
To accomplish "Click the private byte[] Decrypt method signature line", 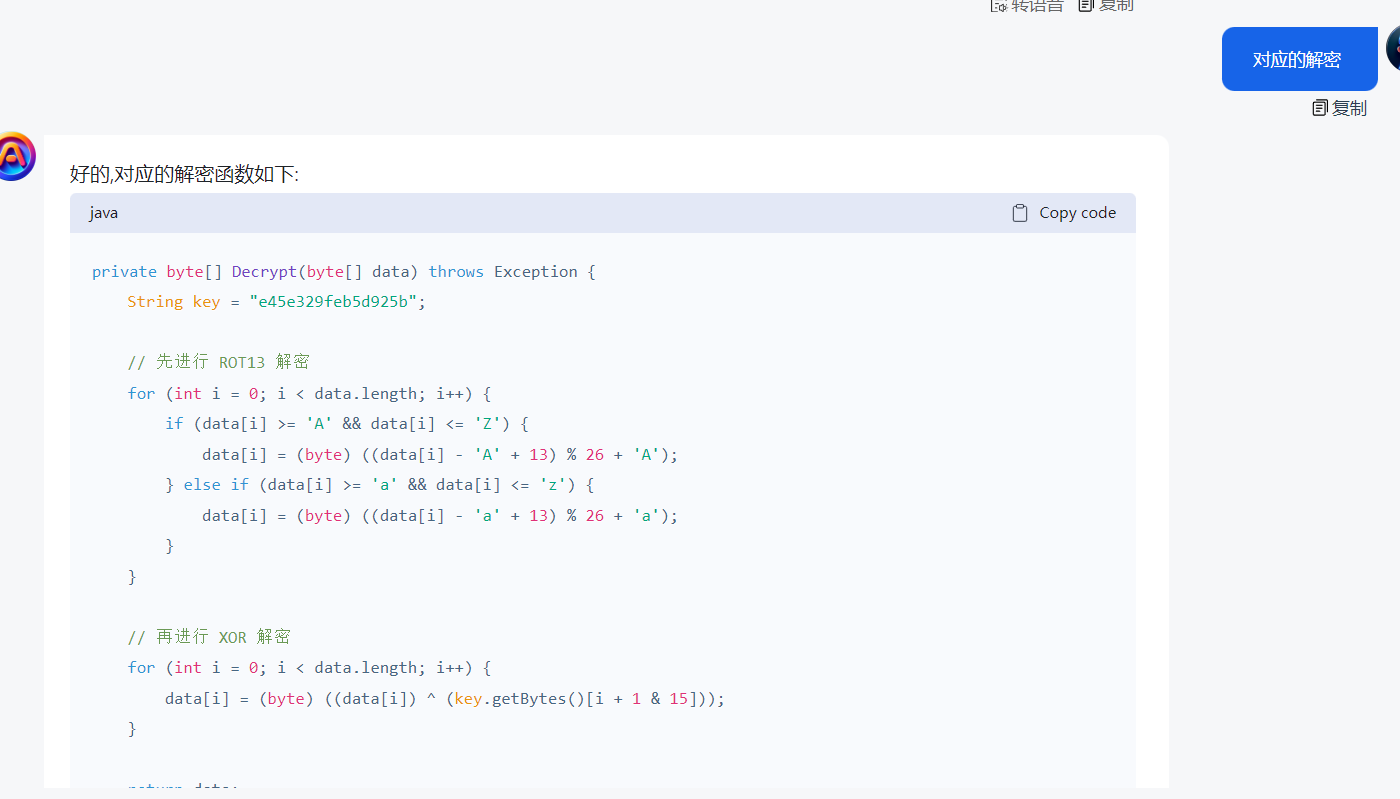I will coord(343,272).
